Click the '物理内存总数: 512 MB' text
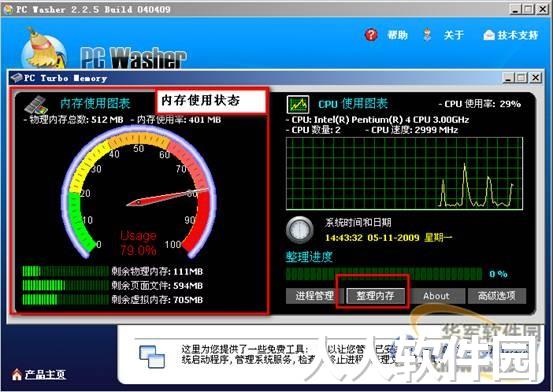Screen dimensions: 553x392 74,120
